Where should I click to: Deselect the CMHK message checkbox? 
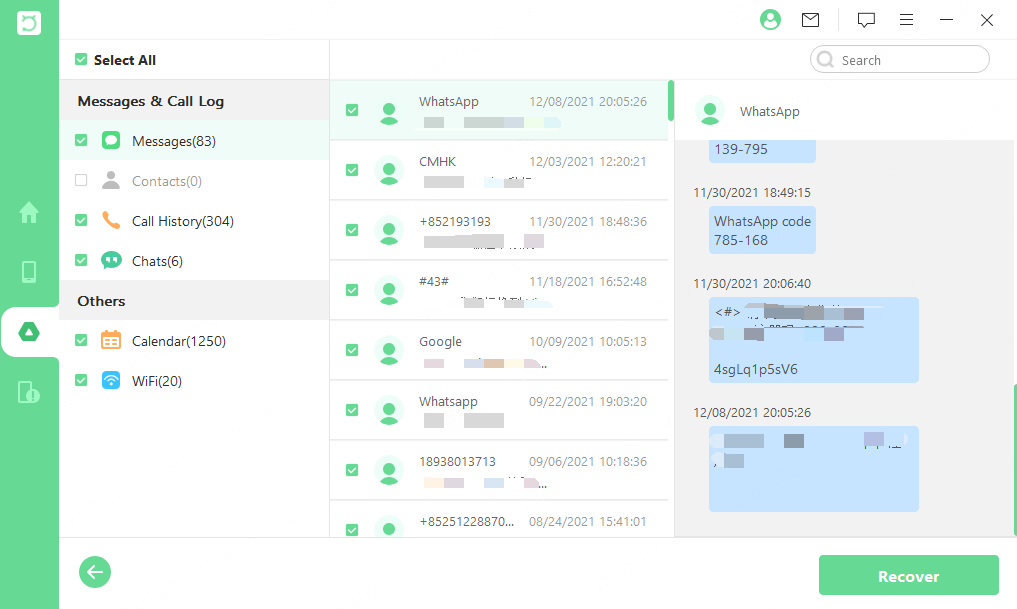click(352, 170)
